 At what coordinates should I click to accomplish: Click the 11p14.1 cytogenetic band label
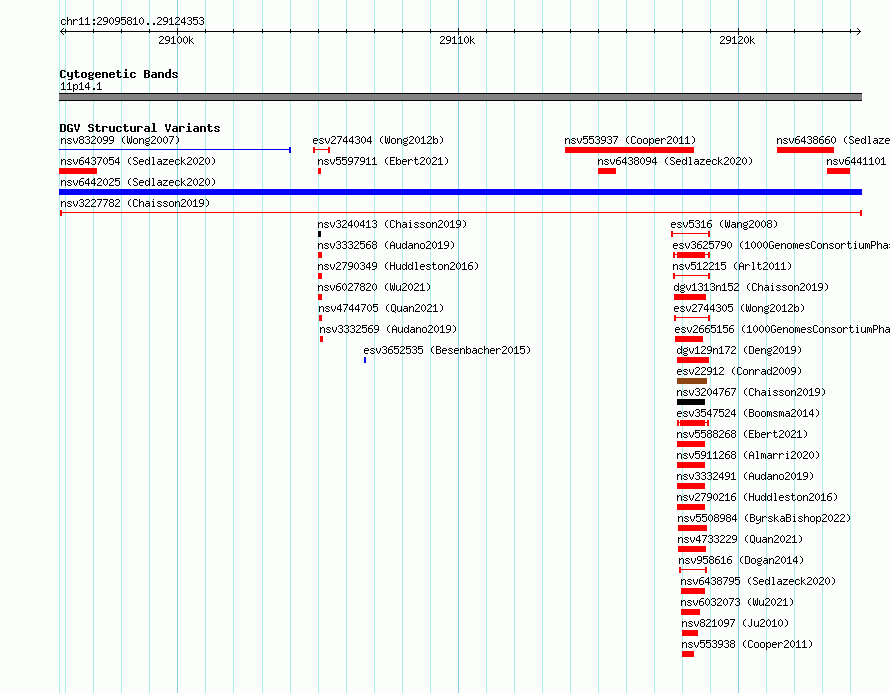tap(81, 86)
